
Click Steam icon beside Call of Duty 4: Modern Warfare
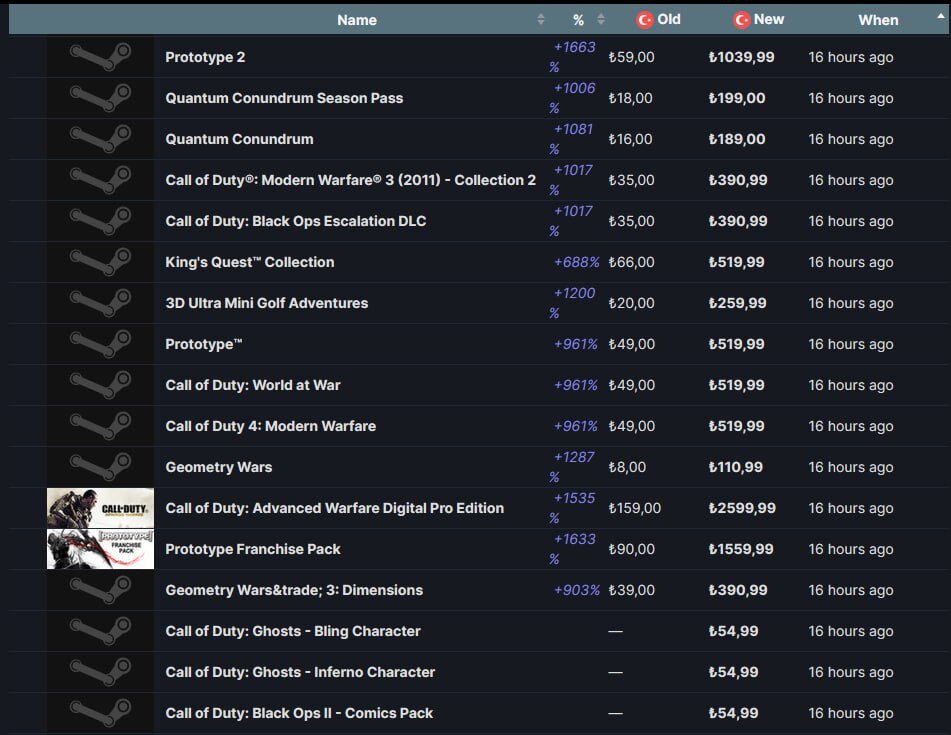(100, 426)
